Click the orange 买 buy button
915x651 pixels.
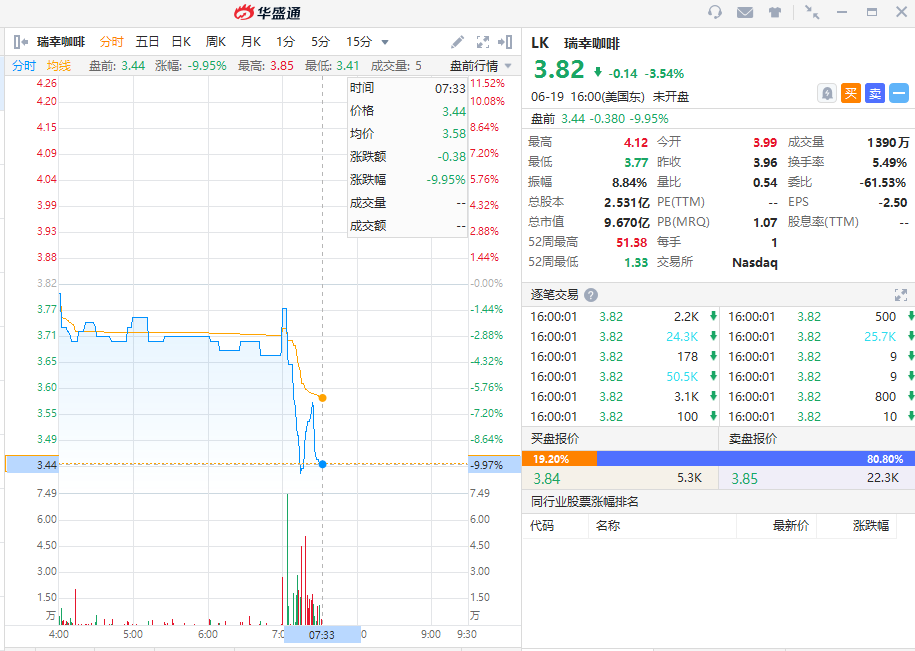(851, 93)
